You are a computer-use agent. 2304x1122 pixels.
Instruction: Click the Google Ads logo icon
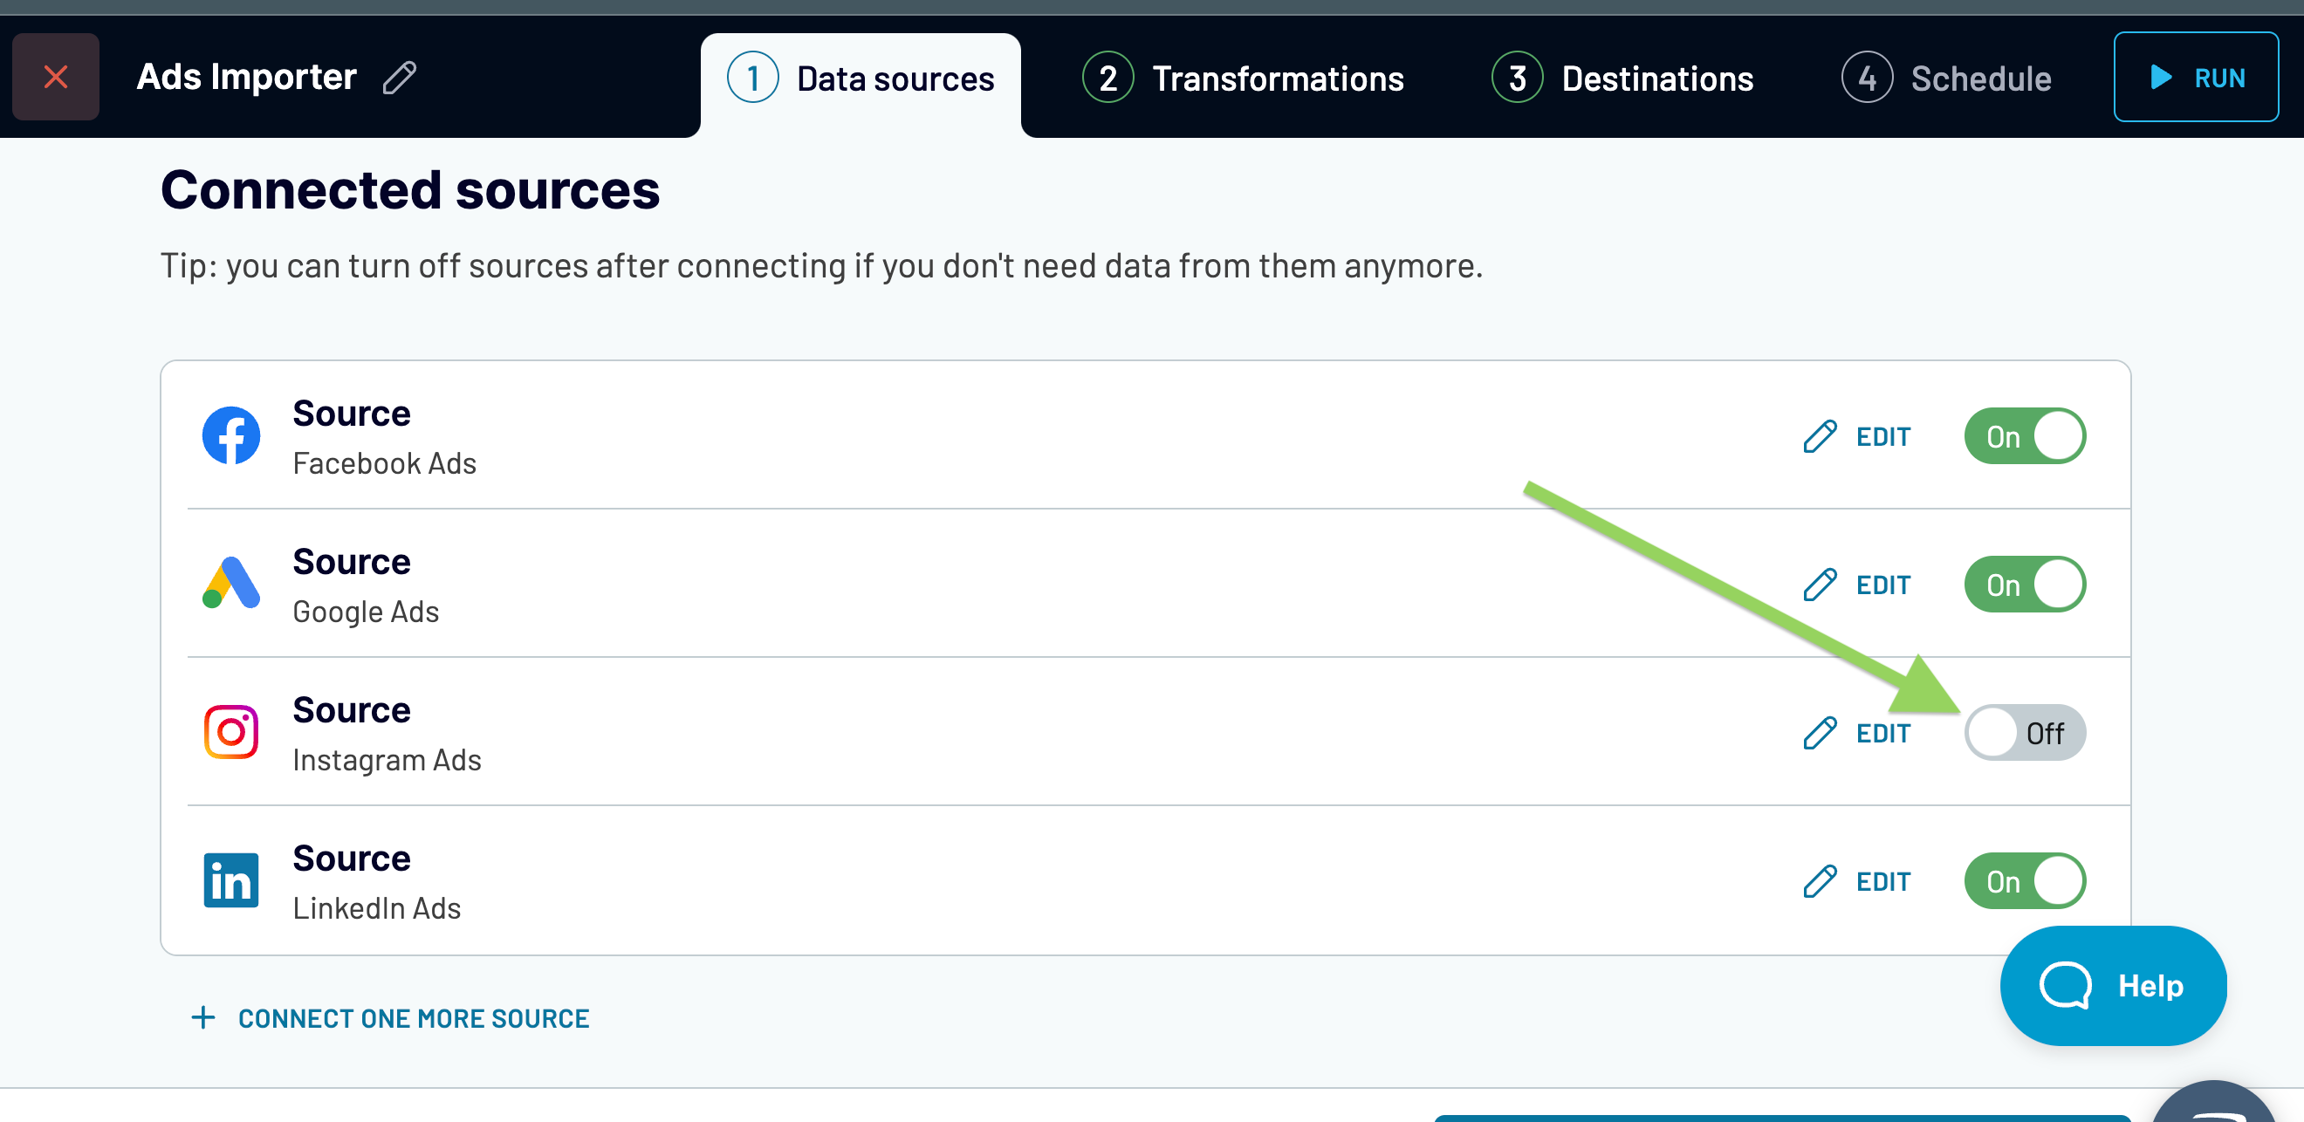pyautogui.click(x=231, y=584)
